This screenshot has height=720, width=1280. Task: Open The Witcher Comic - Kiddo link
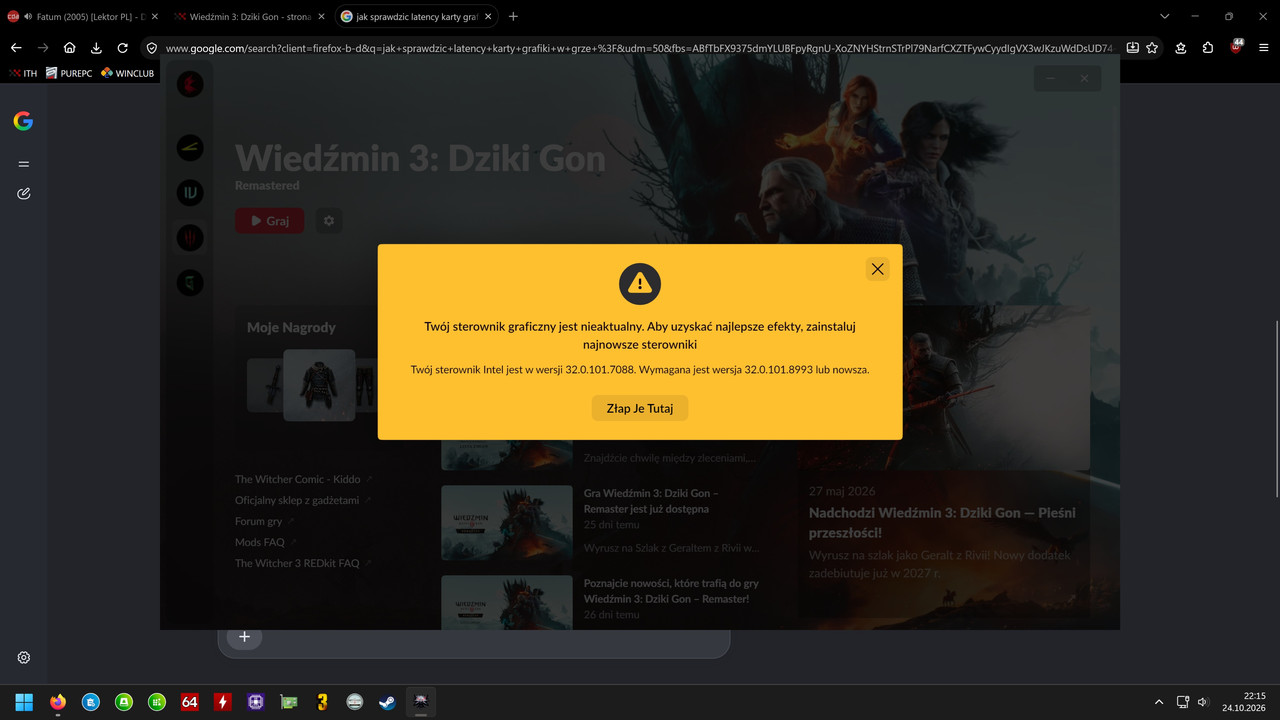point(298,479)
